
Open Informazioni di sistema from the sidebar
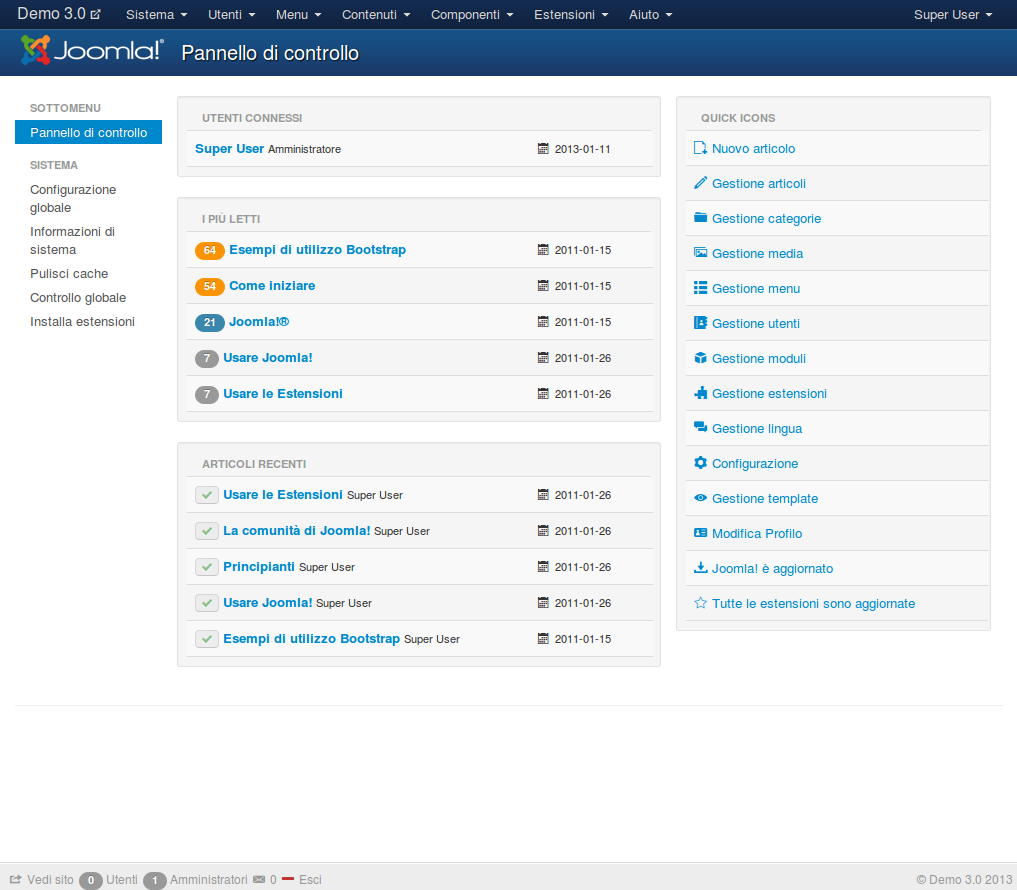pos(73,241)
